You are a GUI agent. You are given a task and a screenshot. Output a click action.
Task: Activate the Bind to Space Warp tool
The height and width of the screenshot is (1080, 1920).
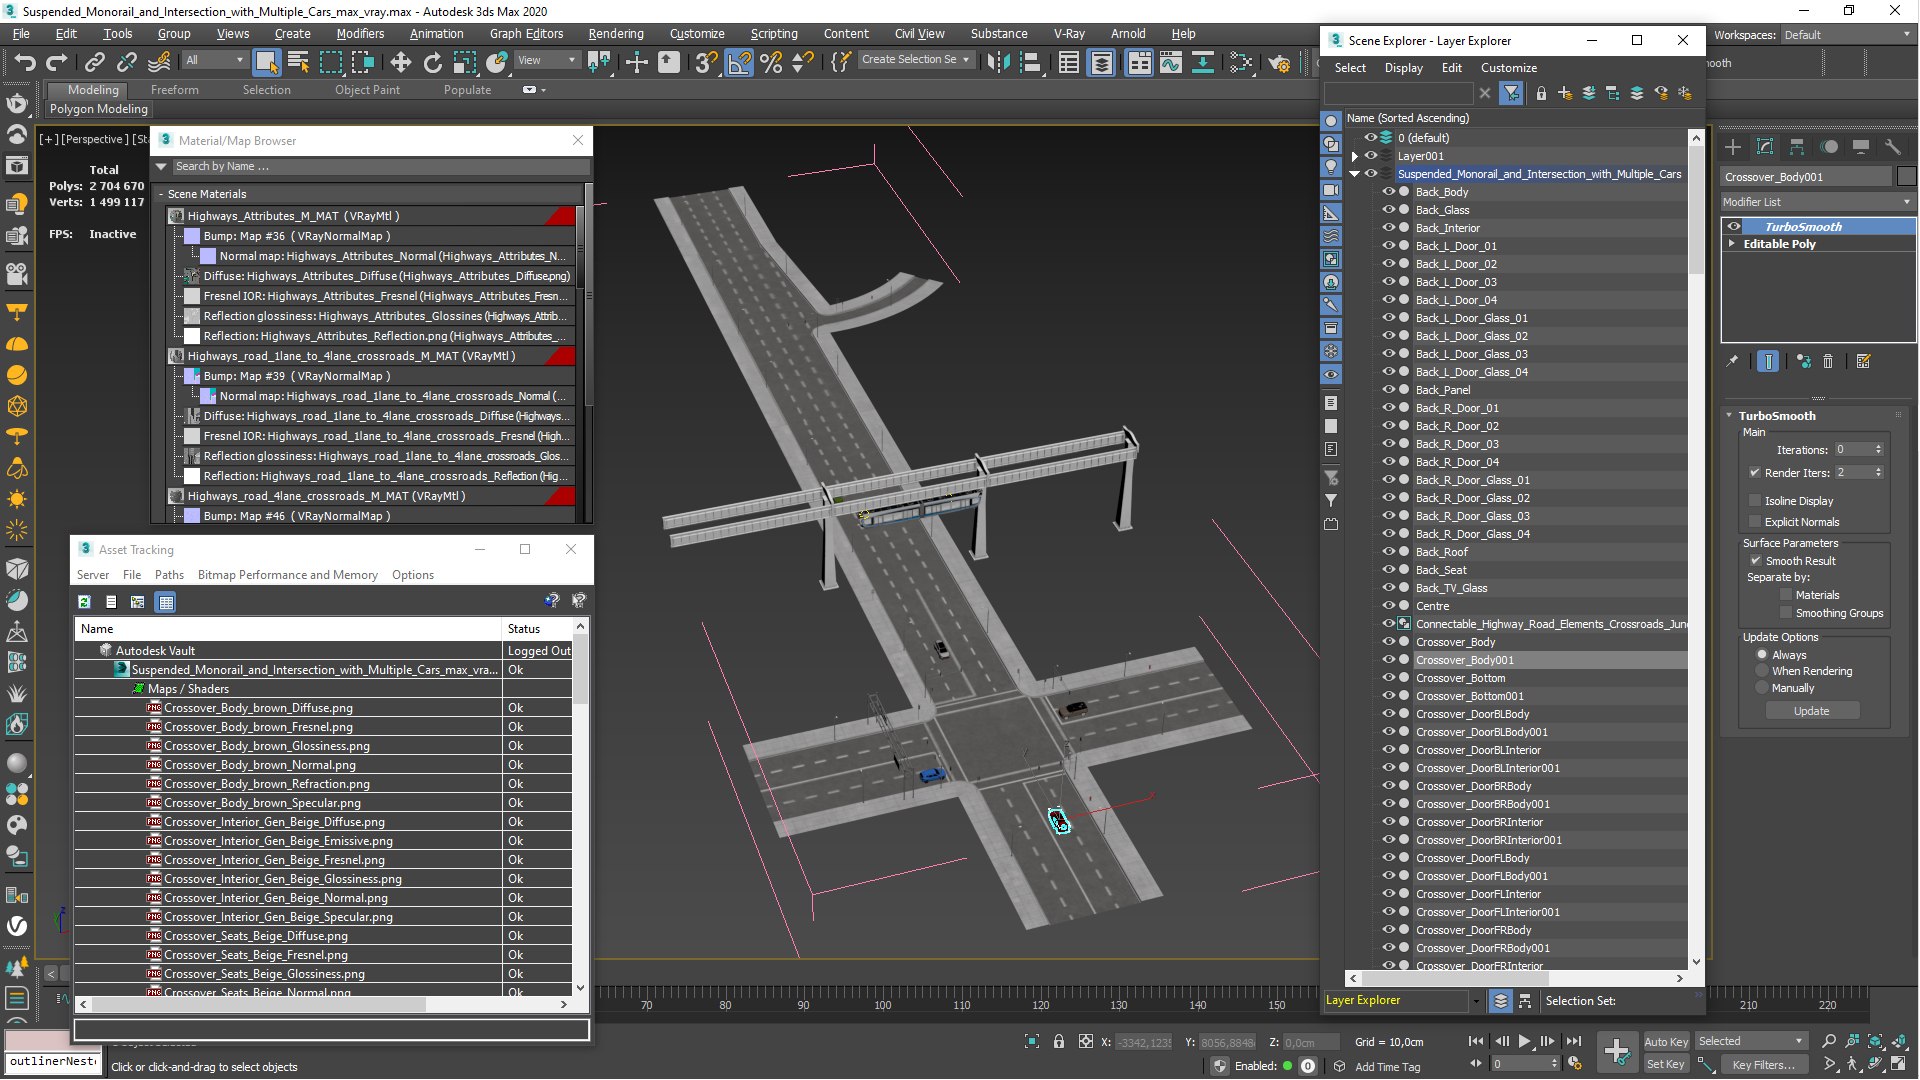(159, 62)
